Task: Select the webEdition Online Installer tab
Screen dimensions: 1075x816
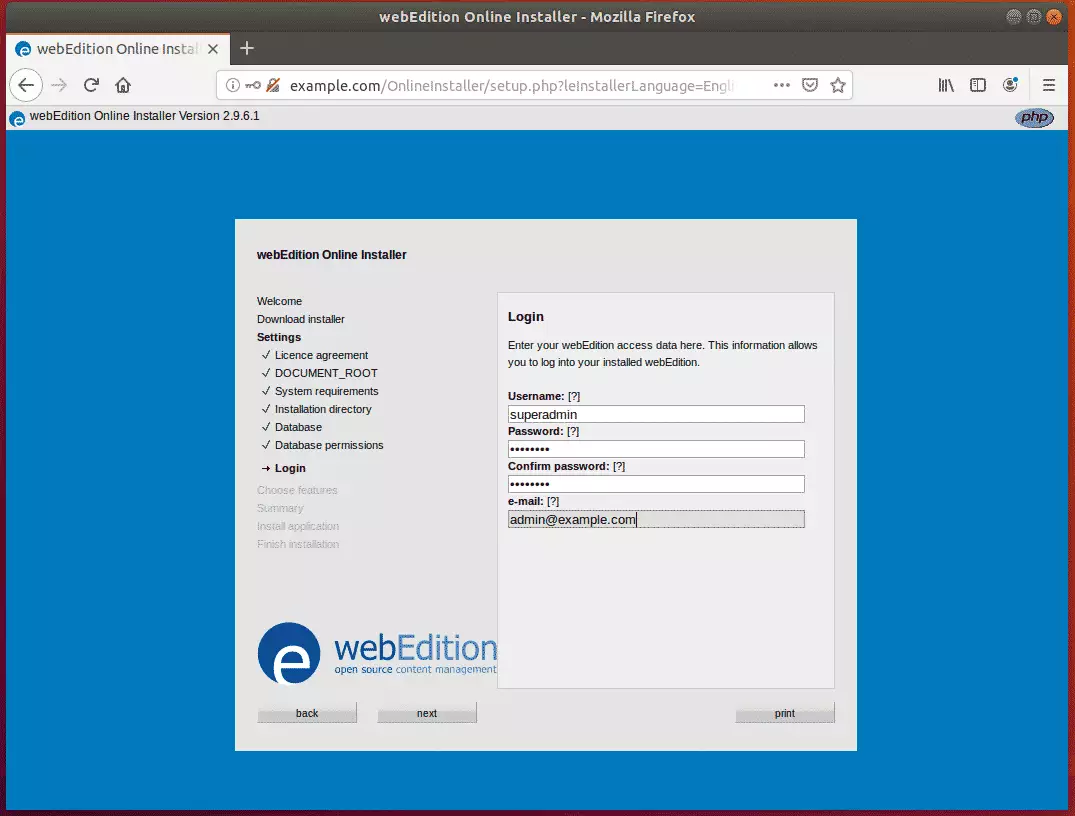Action: click(x=118, y=49)
